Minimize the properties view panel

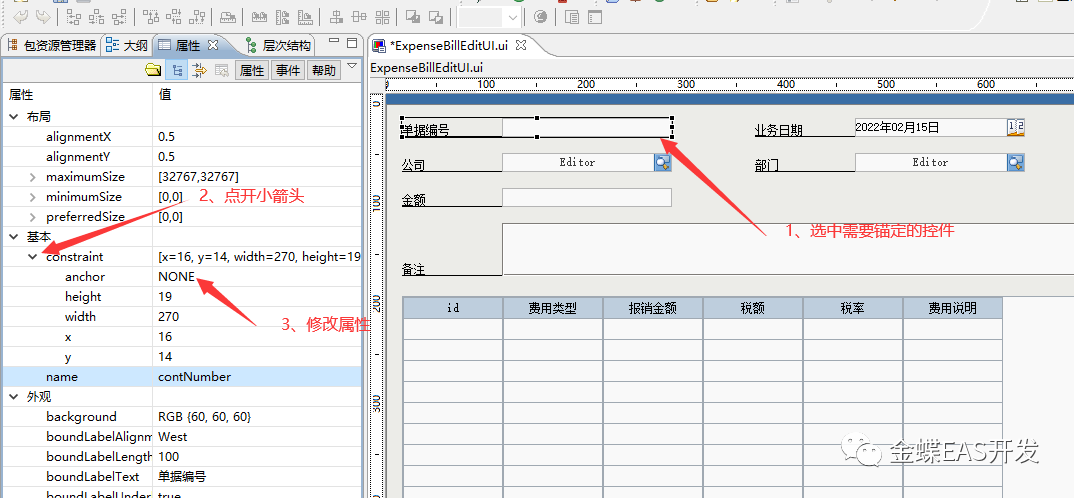coord(333,41)
